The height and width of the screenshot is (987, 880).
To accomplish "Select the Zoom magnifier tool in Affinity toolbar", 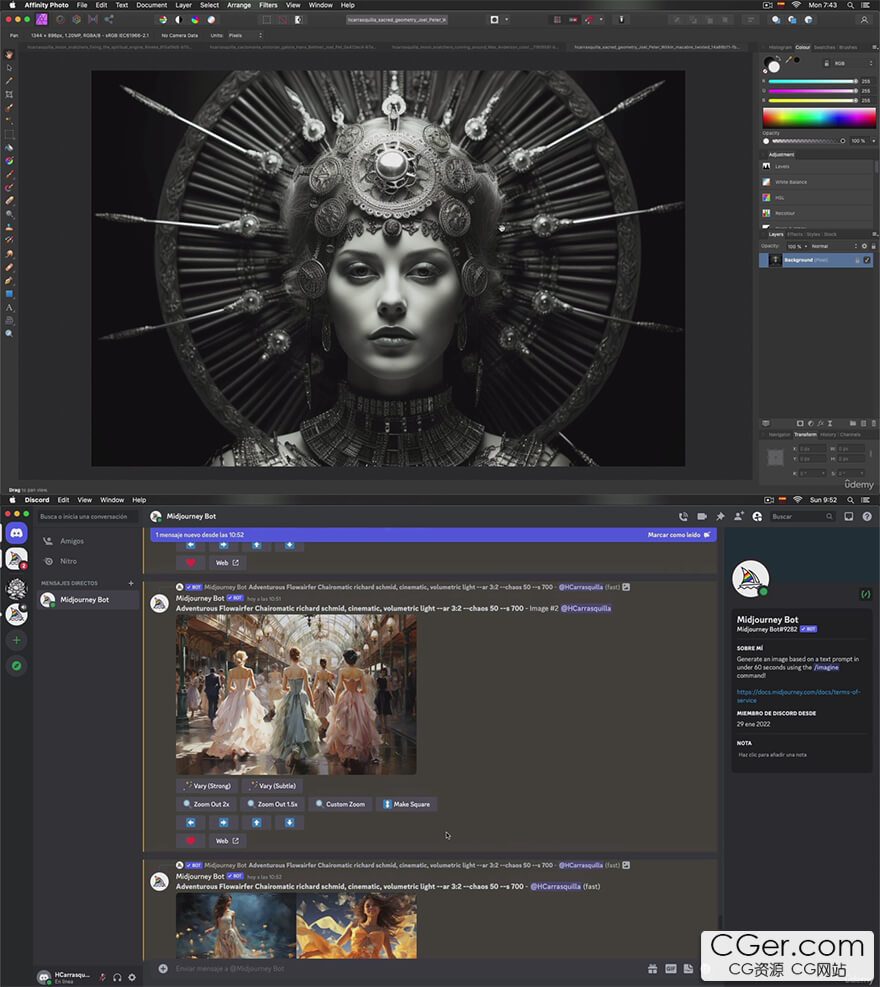I will click(x=9, y=334).
